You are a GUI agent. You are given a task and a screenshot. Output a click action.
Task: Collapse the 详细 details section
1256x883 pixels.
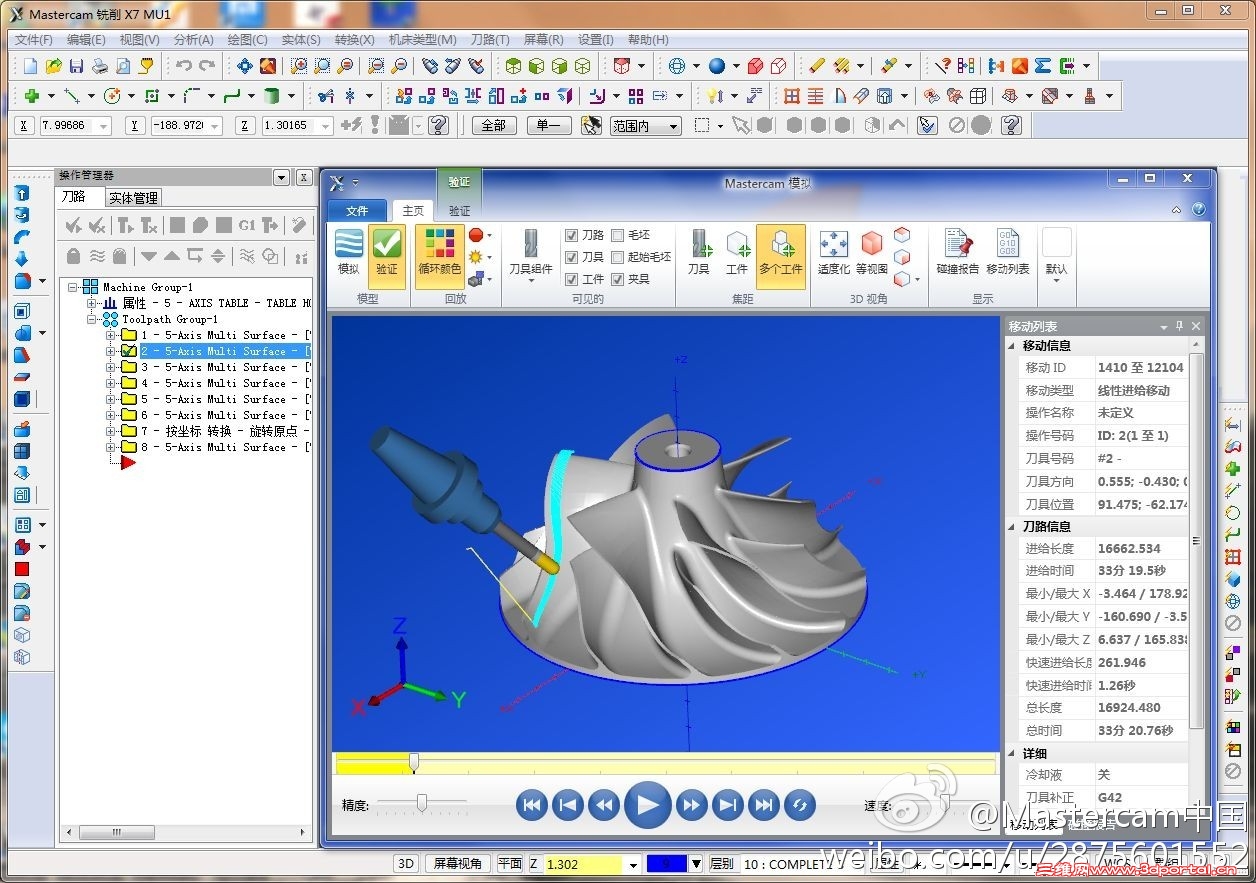tap(1012, 753)
